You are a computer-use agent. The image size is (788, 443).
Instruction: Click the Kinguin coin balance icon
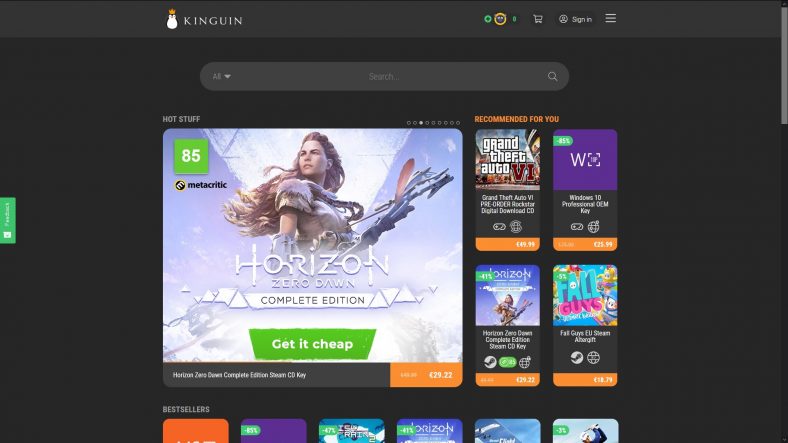tap(500, 19)
